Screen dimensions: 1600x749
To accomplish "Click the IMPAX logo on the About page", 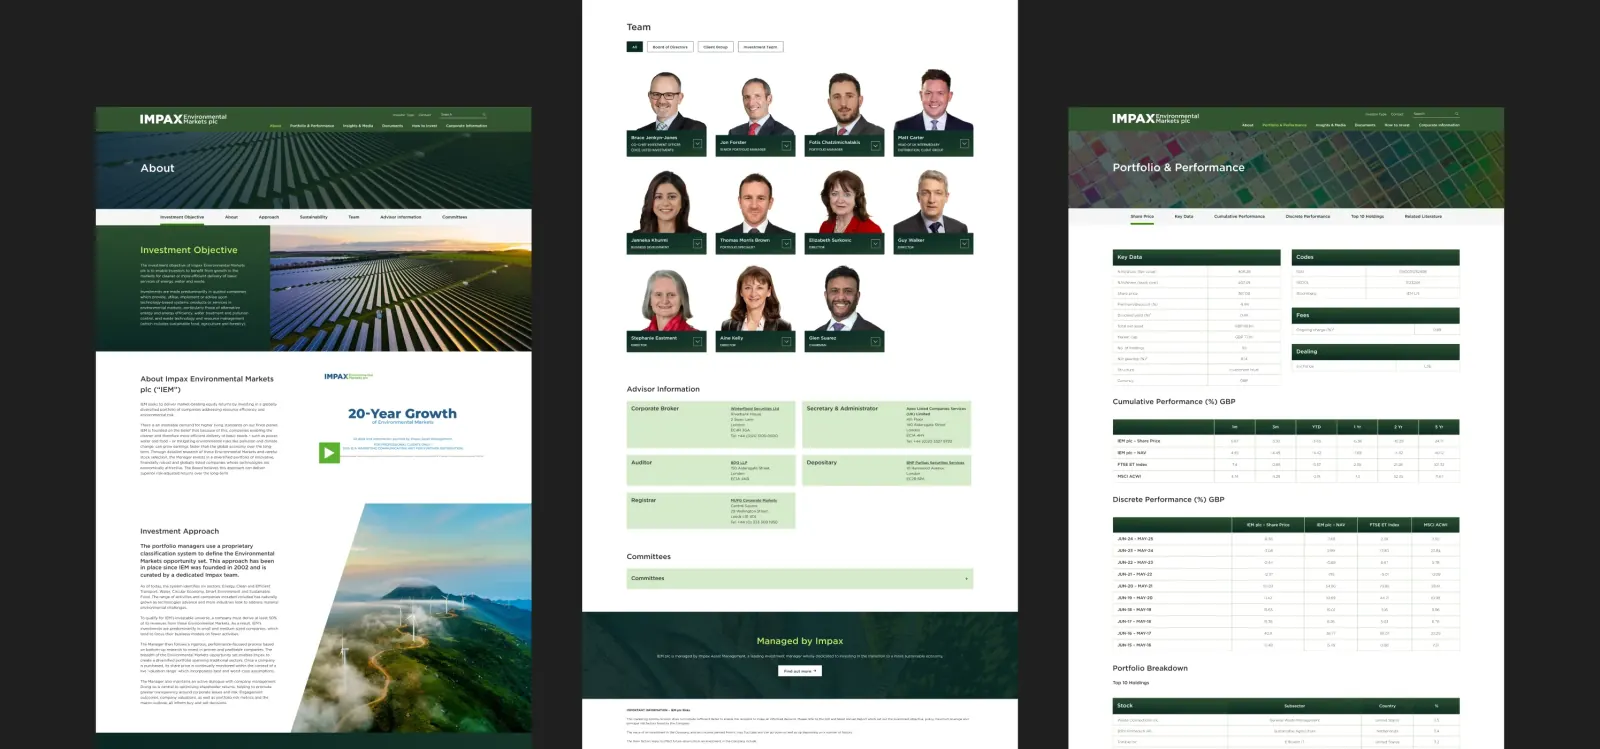I will (183, 119).
